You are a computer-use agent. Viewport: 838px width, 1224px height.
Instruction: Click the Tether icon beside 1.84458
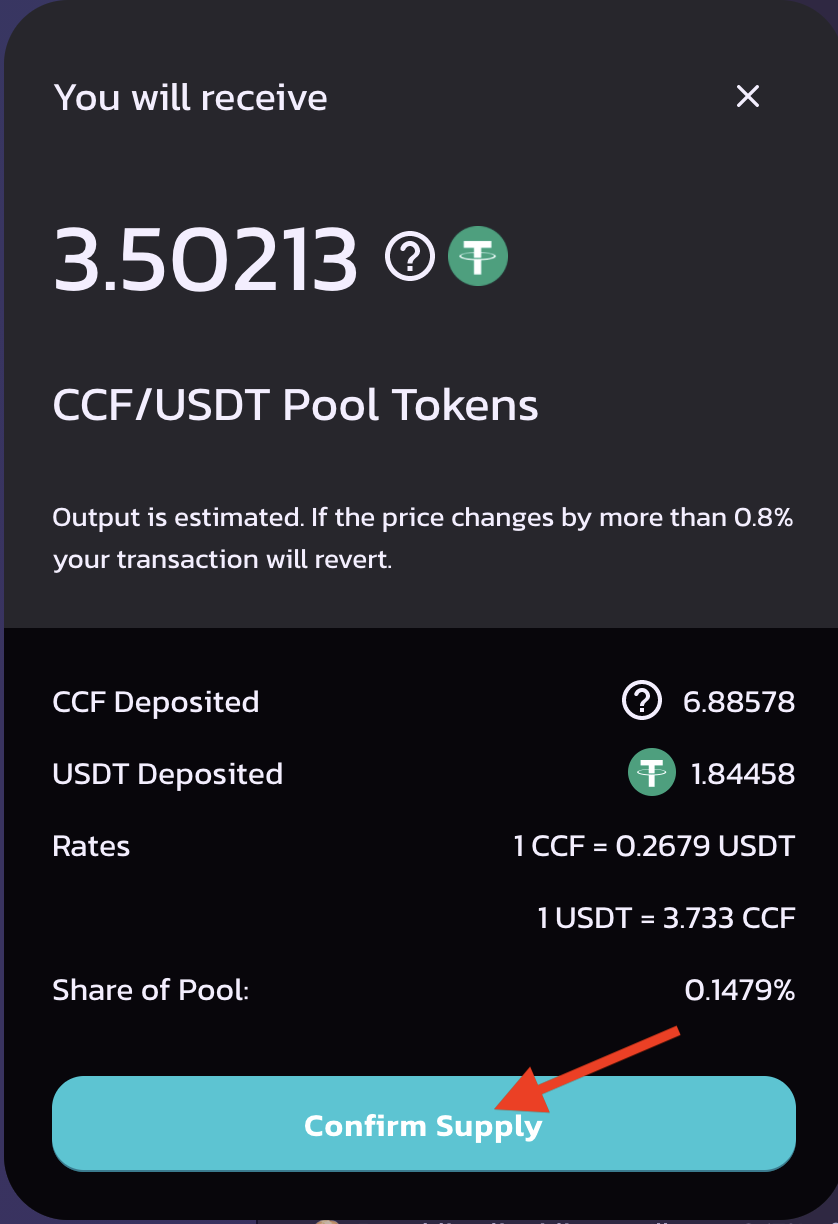[650, 773]
